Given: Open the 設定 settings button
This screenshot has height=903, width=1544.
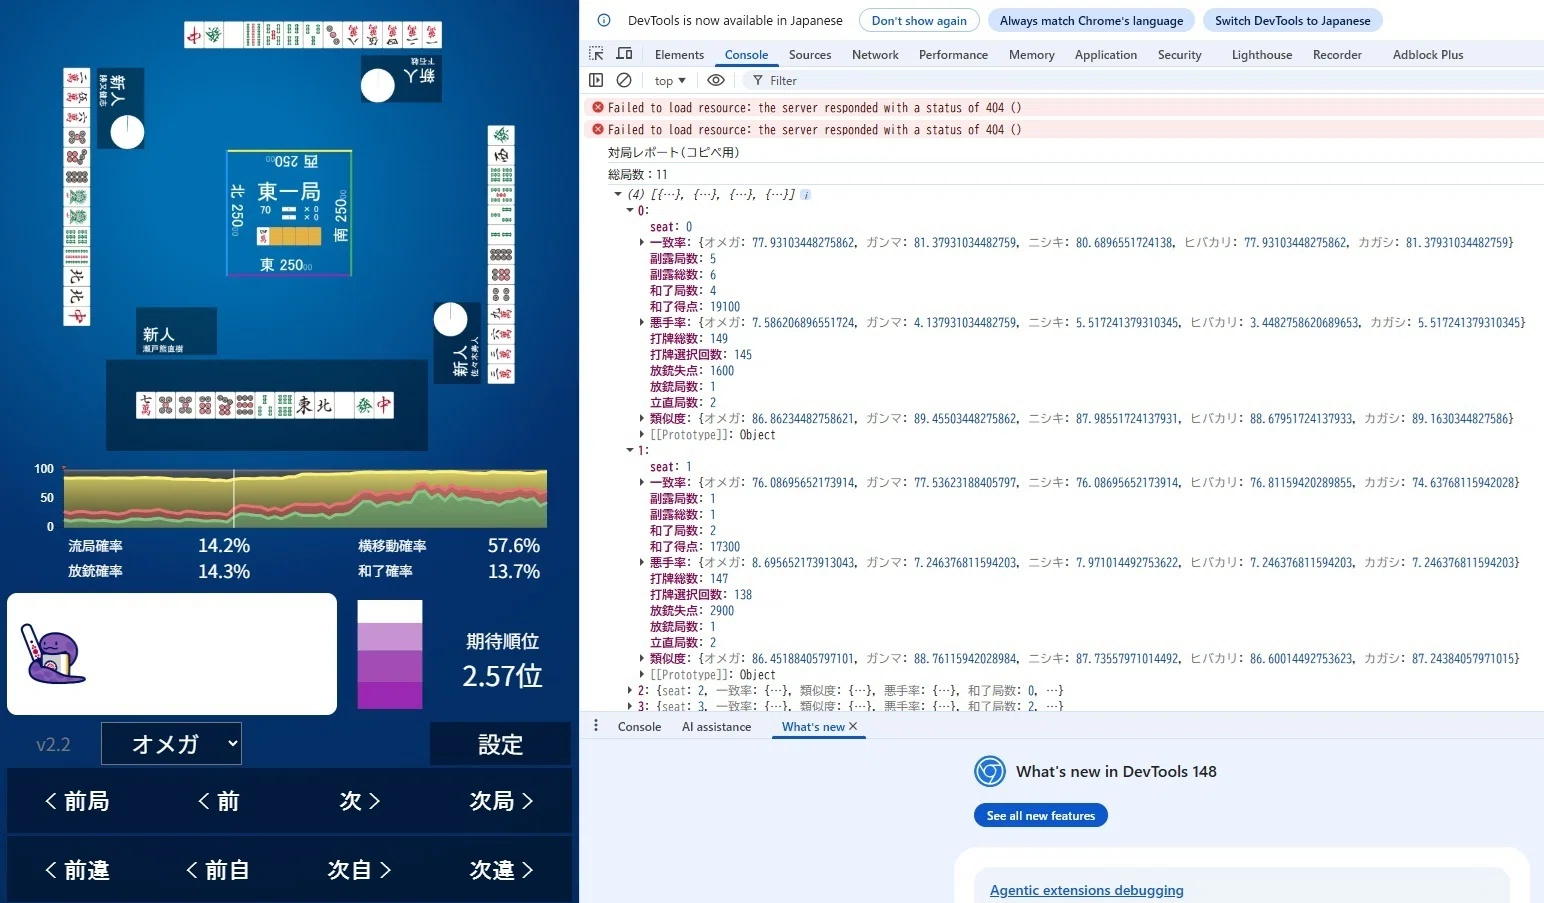Looking at the screenshot, I should (x=500, y=744).
